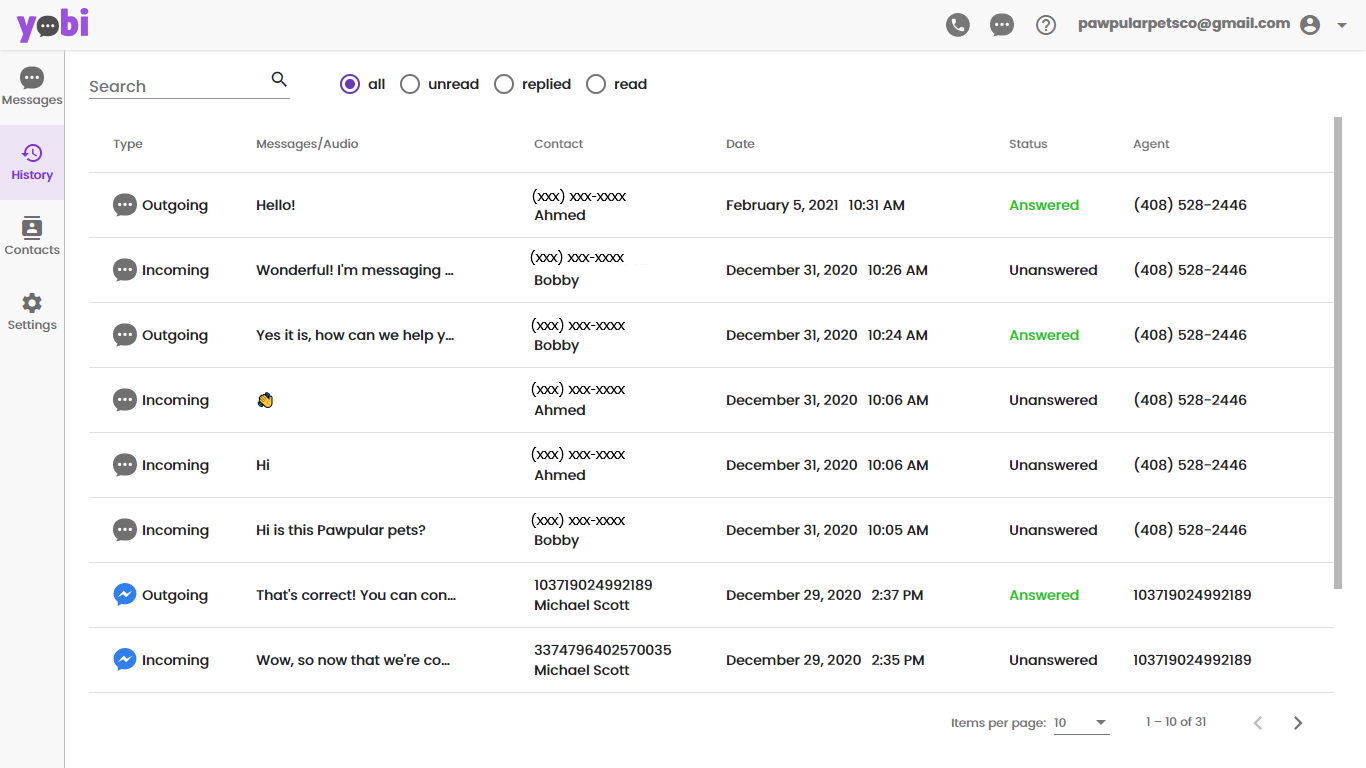This screenshot has width=1366, height=768.
Task: Open Settings in the sidebar
Action: 32,312
